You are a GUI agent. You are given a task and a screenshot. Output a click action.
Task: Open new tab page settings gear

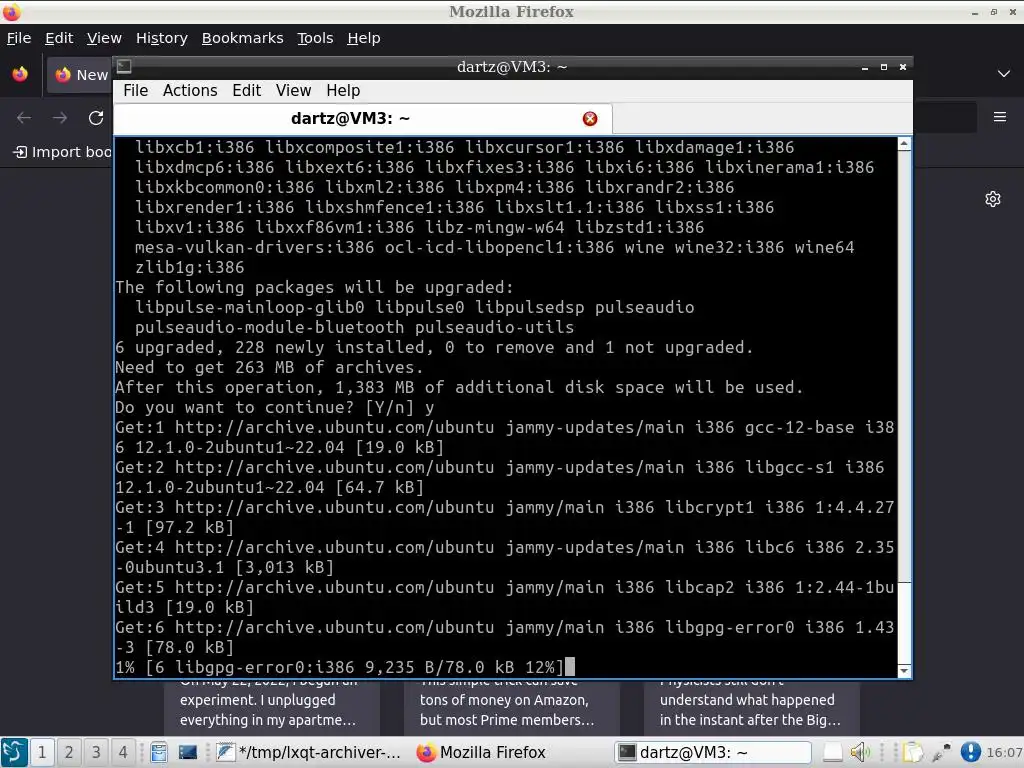point(993,199)
